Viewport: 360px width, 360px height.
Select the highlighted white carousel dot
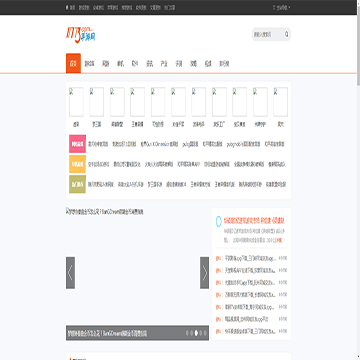[x=196, y=333]
